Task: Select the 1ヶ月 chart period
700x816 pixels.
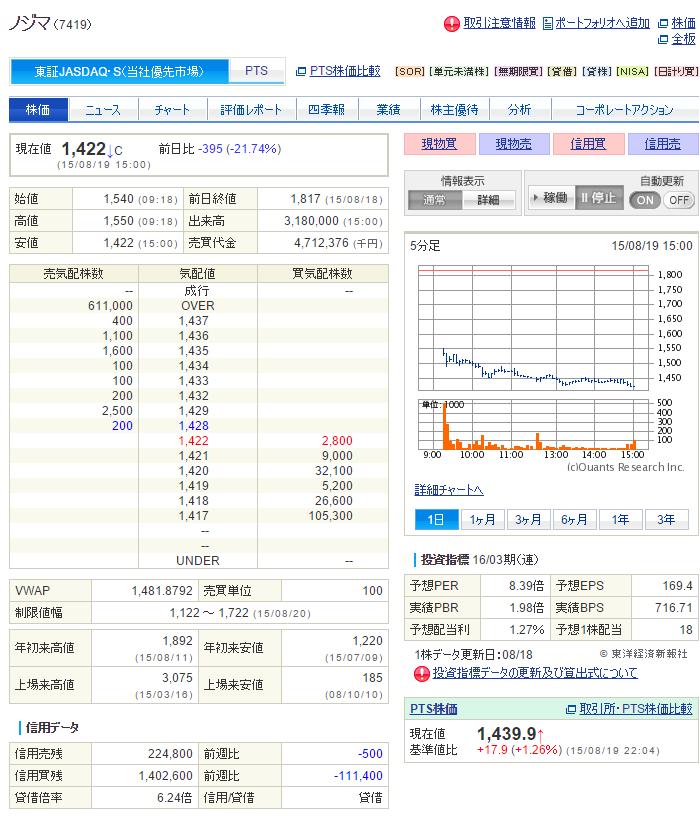Action: [x=482, y=519]
